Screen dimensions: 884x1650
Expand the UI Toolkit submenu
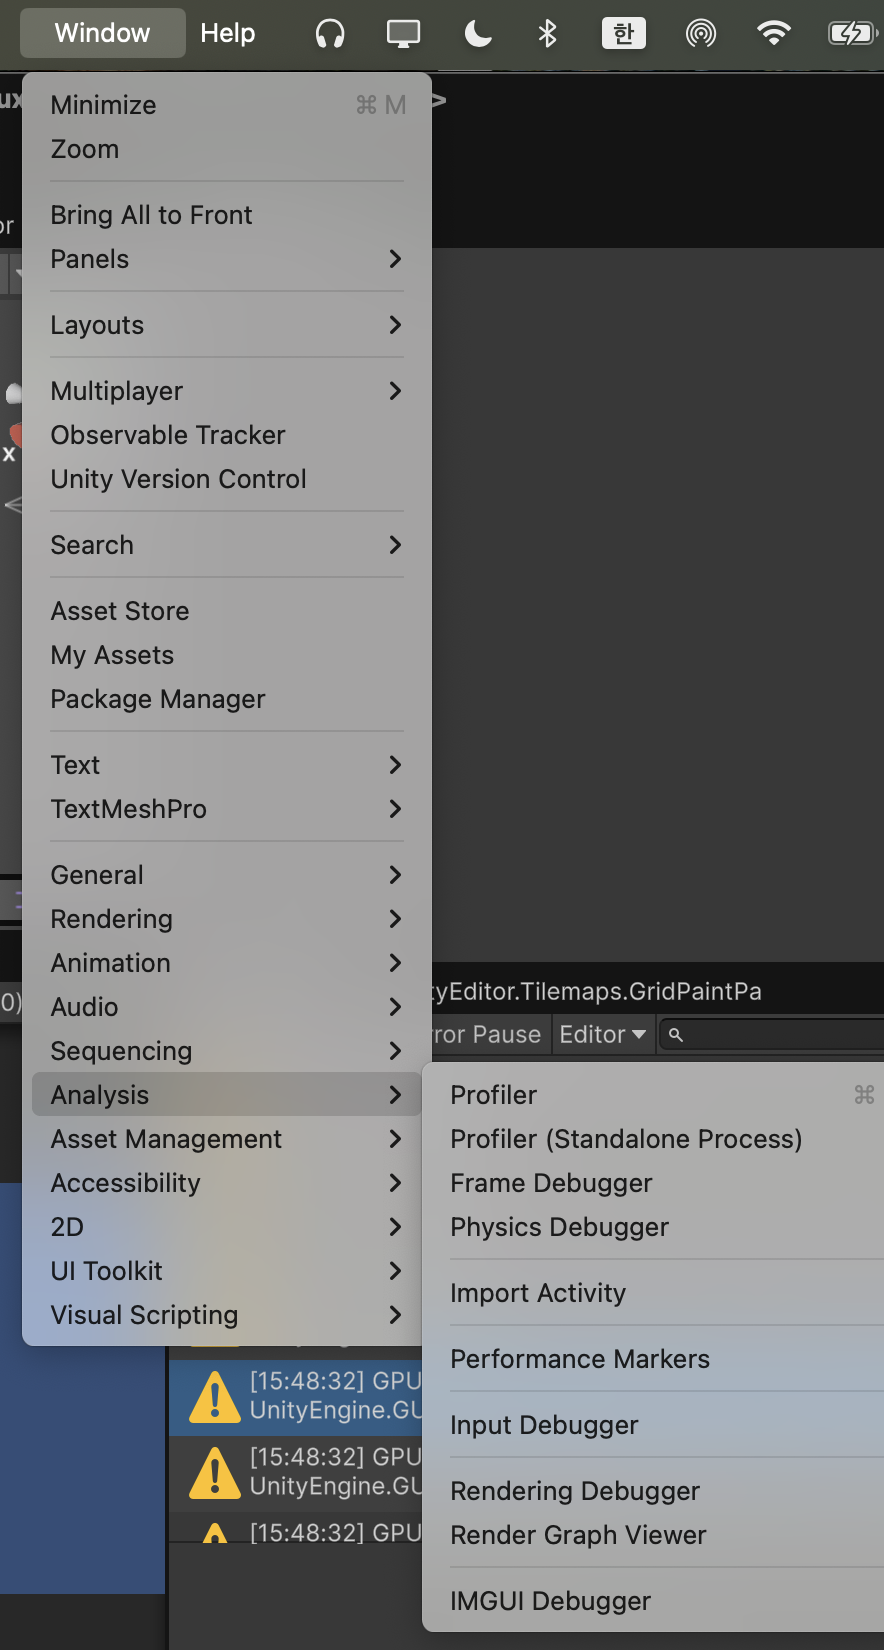[227, 1271]
